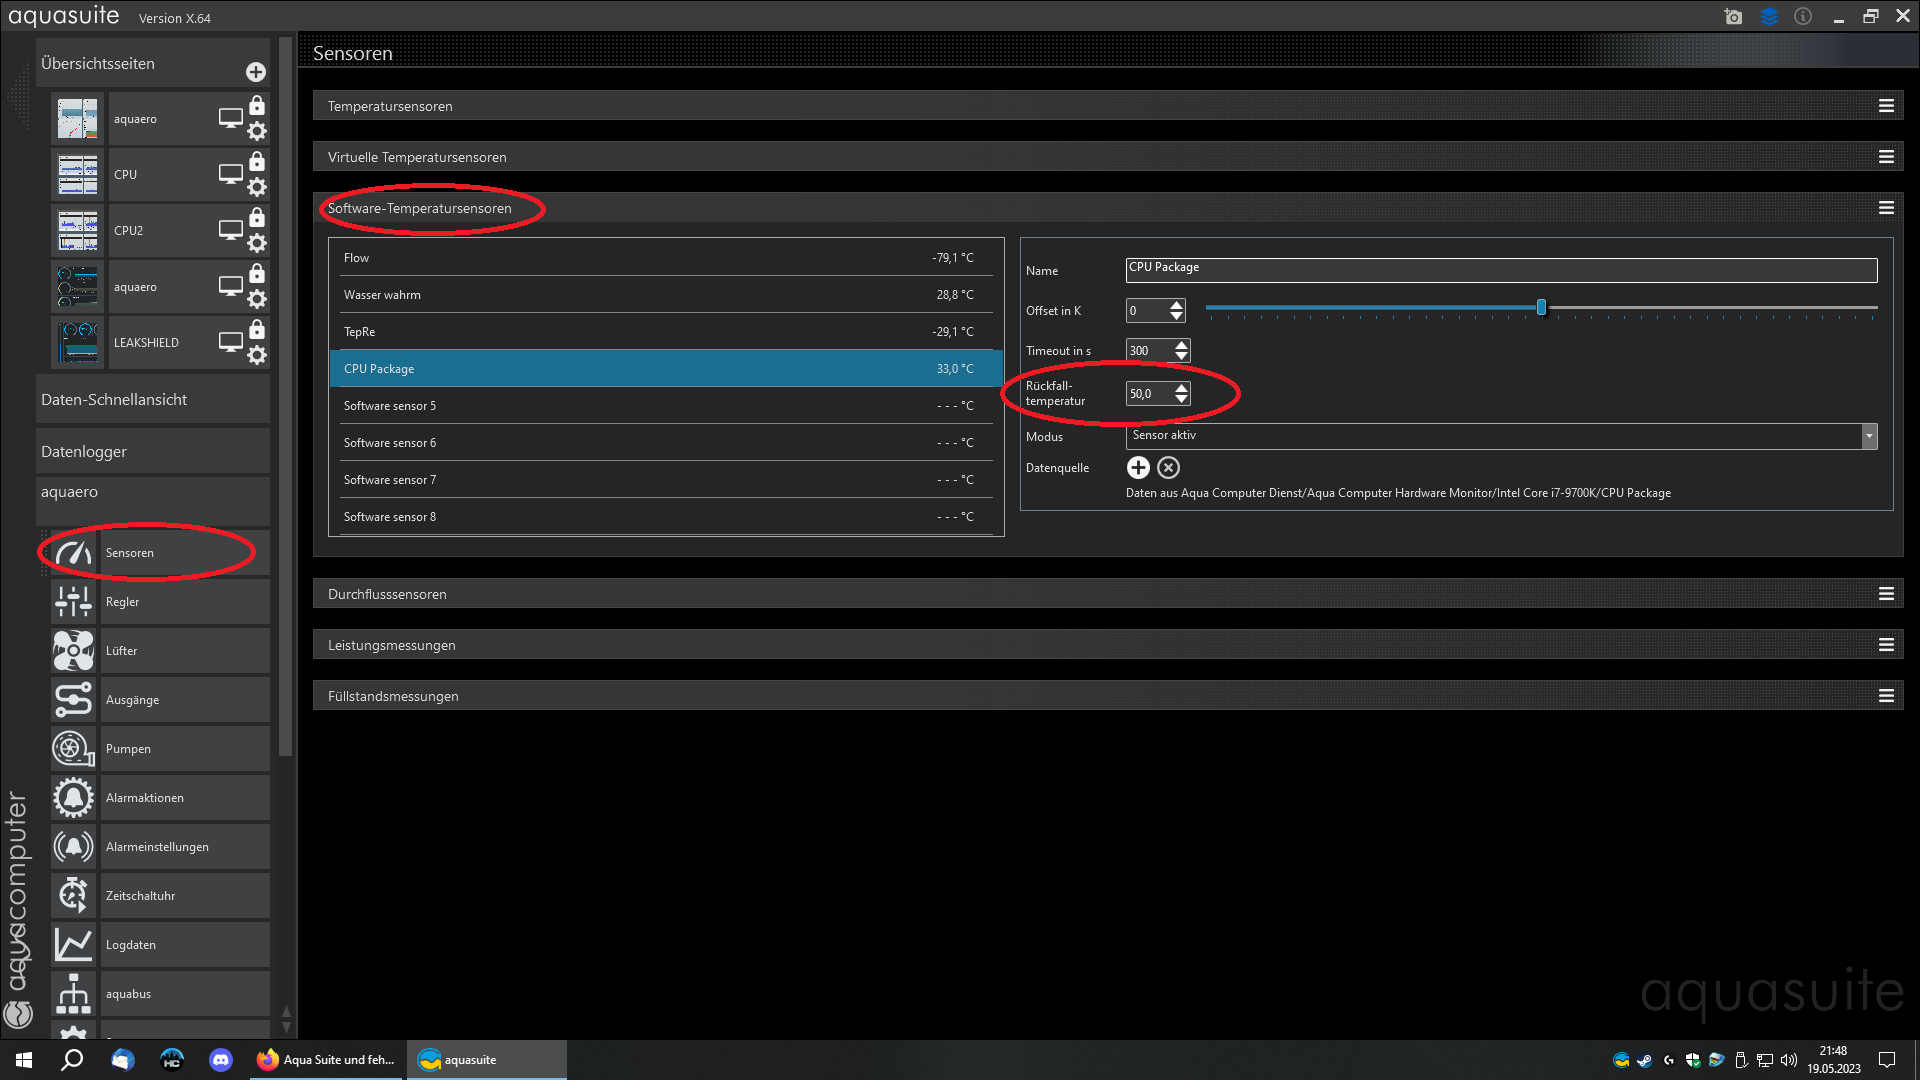Image resolution: width=1920 pixels, height=1080 pixels.
Task: Add new overview page with plus button
Action: click(x=256, y=72)
